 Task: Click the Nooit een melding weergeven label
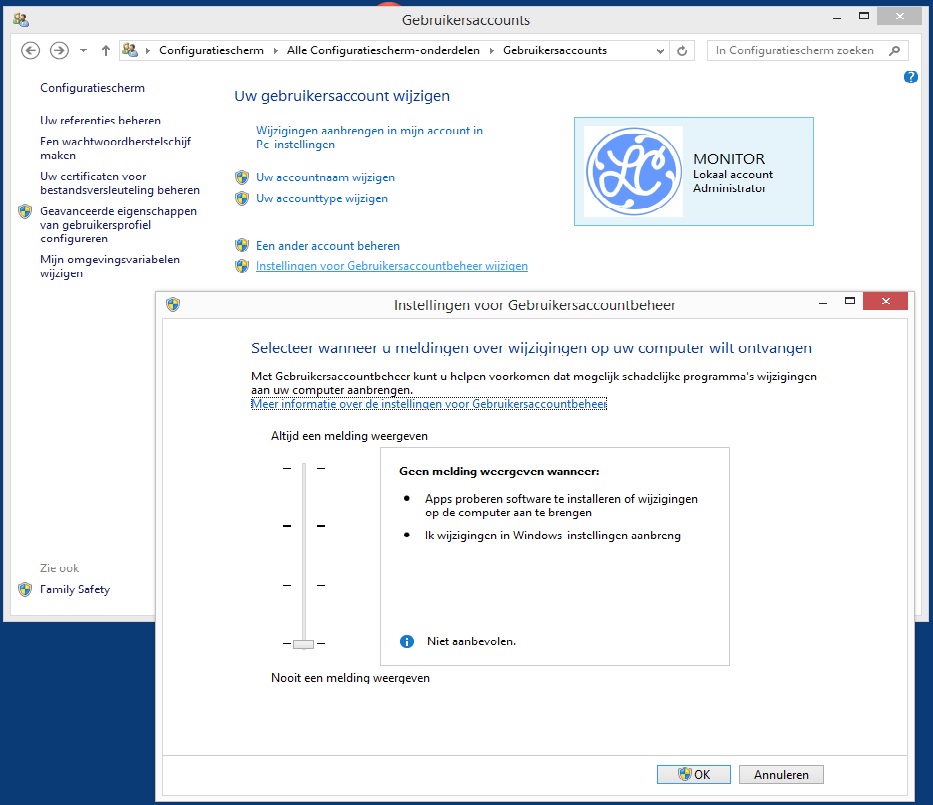350,678
